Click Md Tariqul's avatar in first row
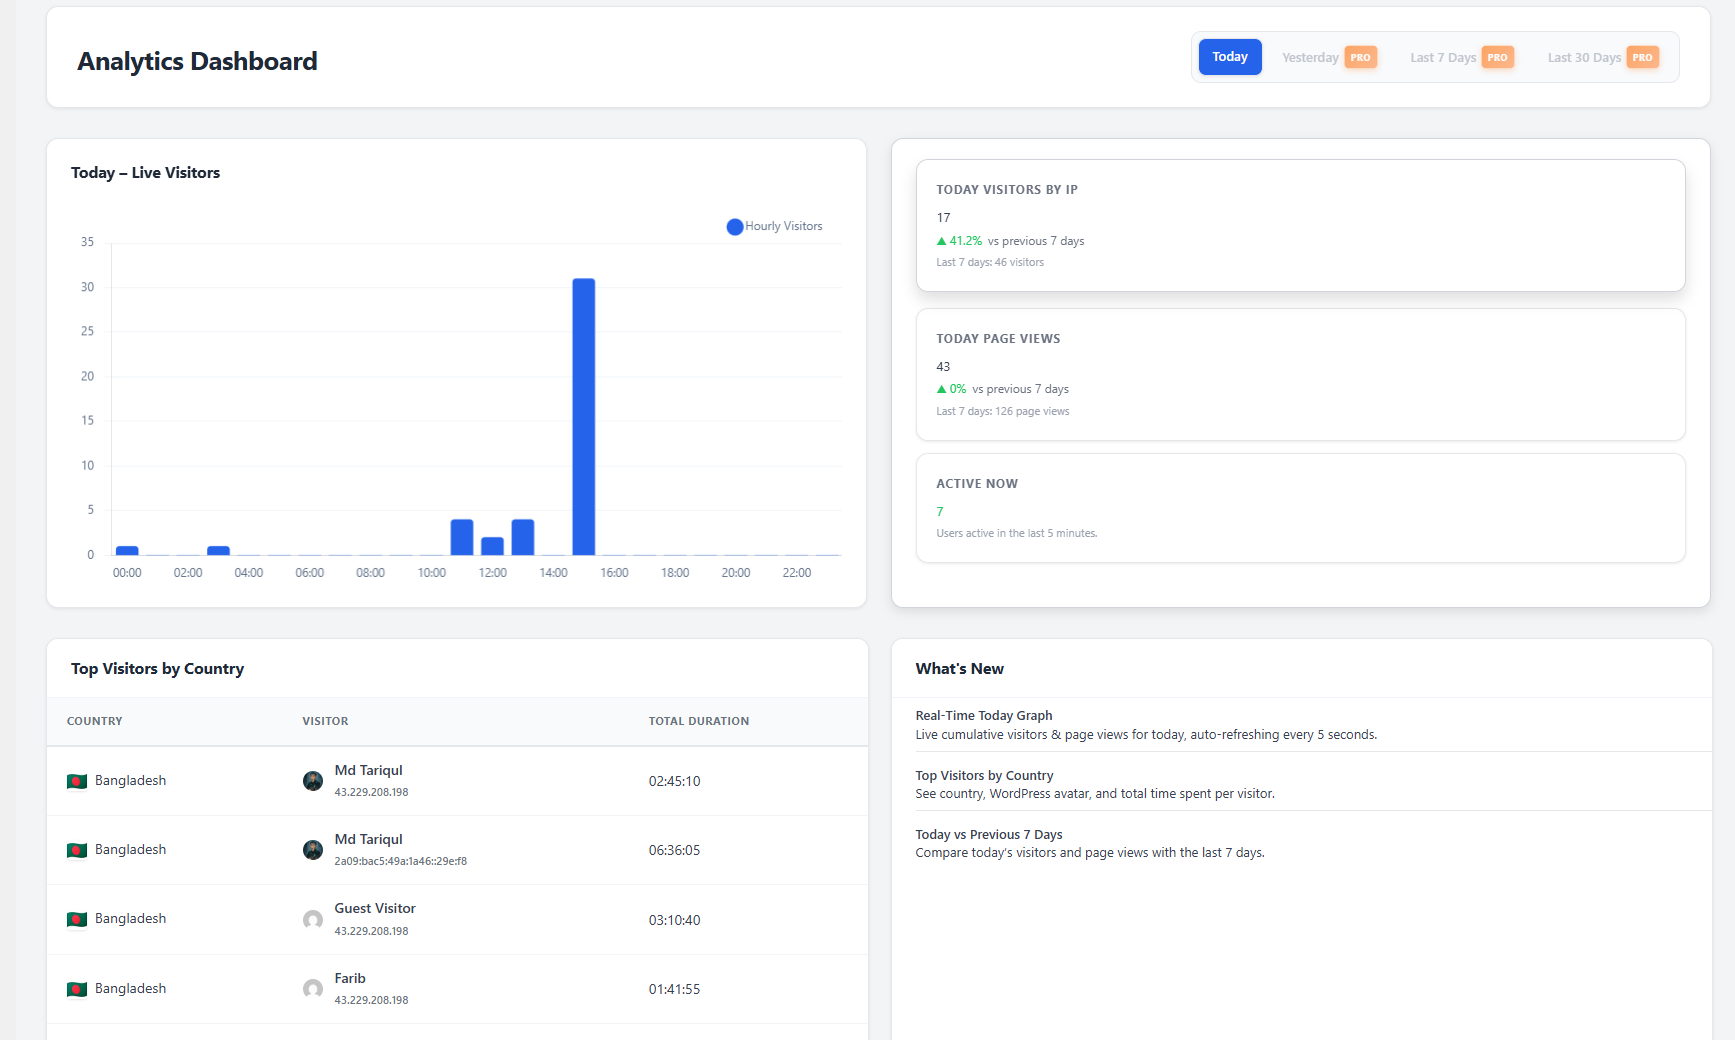 [x=313, y=781]
